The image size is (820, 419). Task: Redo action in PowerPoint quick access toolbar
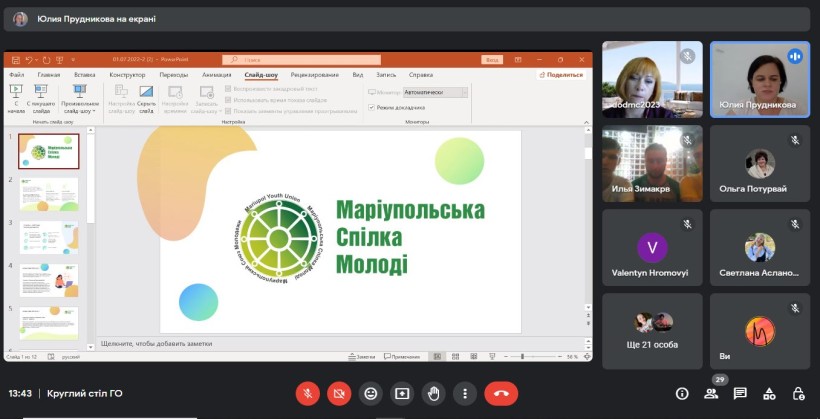(46, 60)
